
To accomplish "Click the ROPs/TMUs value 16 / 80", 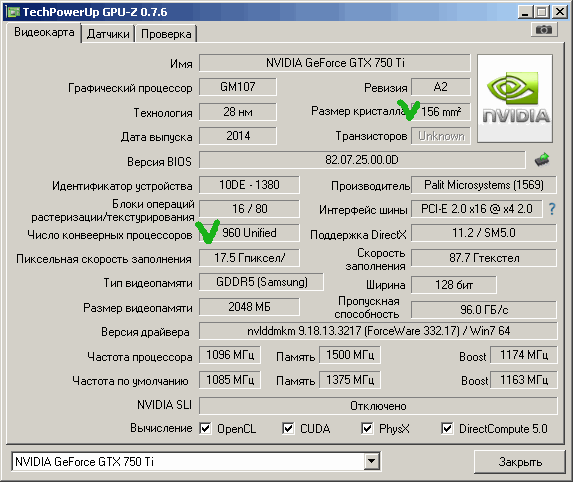I will pyautogui.click(x=249, y=209).
